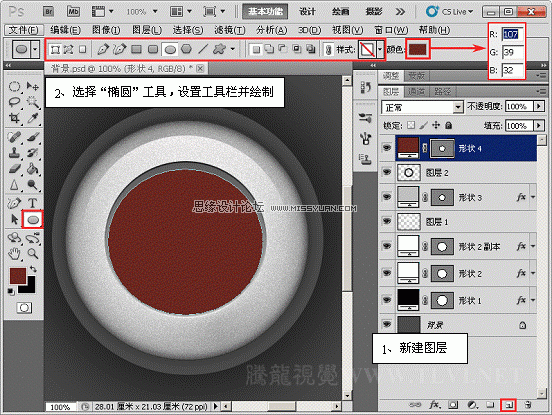Switch to the 路径 tab

443,92
